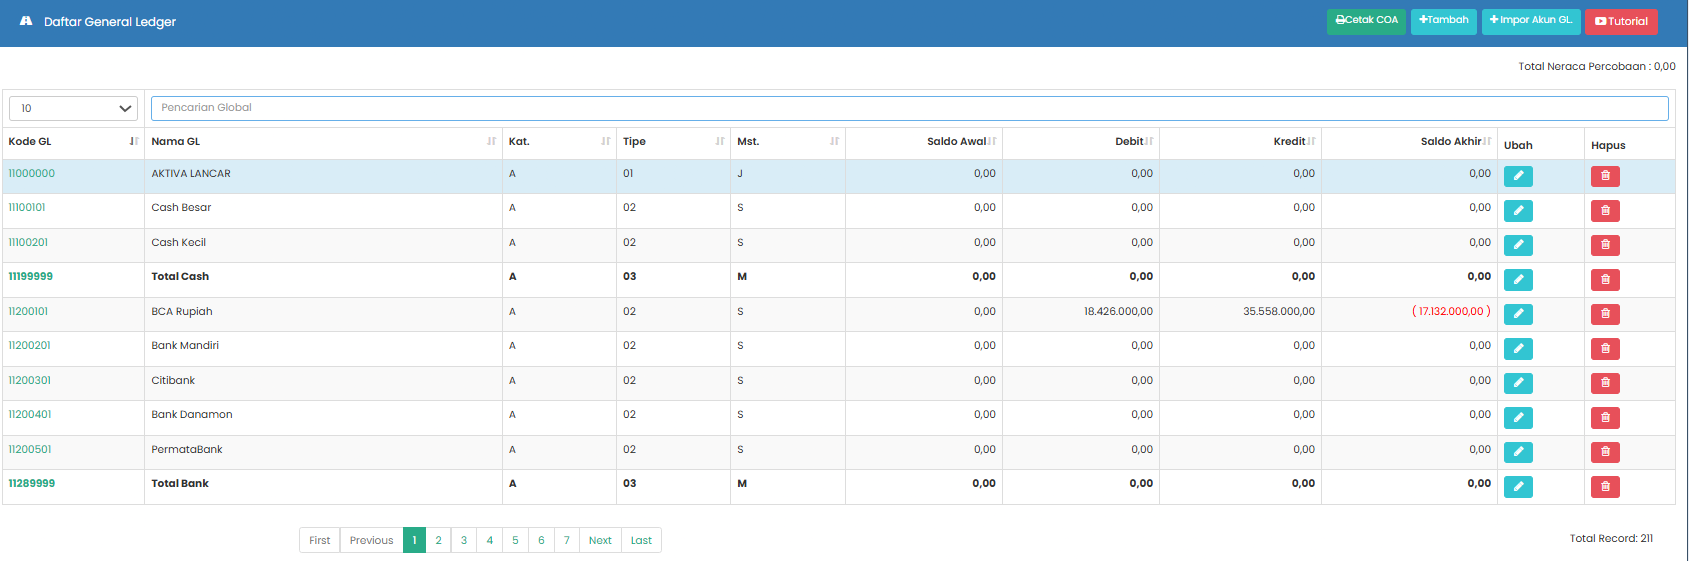The image size is (1689, 561).
Task: Select the negative balance (17.132.000,00)
Action: [x=1451, y=312]
